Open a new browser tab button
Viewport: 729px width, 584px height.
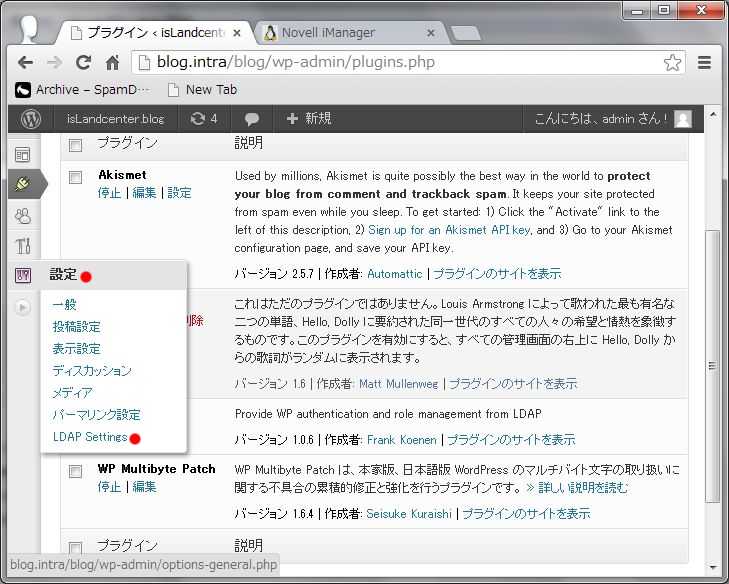pos(465,33)
